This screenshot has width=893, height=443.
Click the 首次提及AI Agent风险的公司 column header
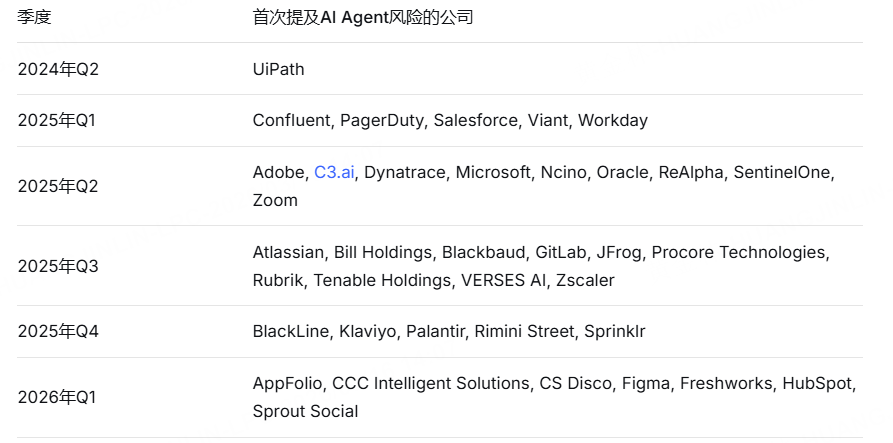(x=363, y=18)
